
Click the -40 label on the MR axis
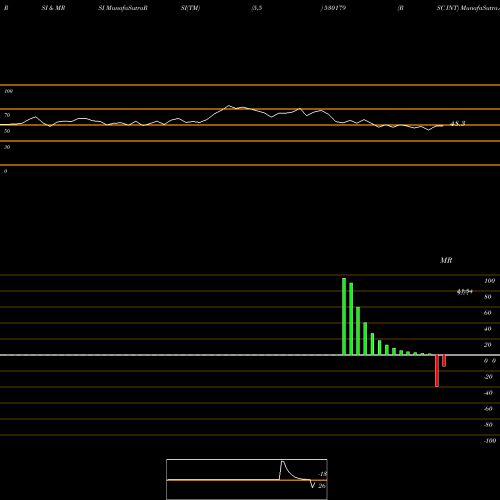coord(488,393)
